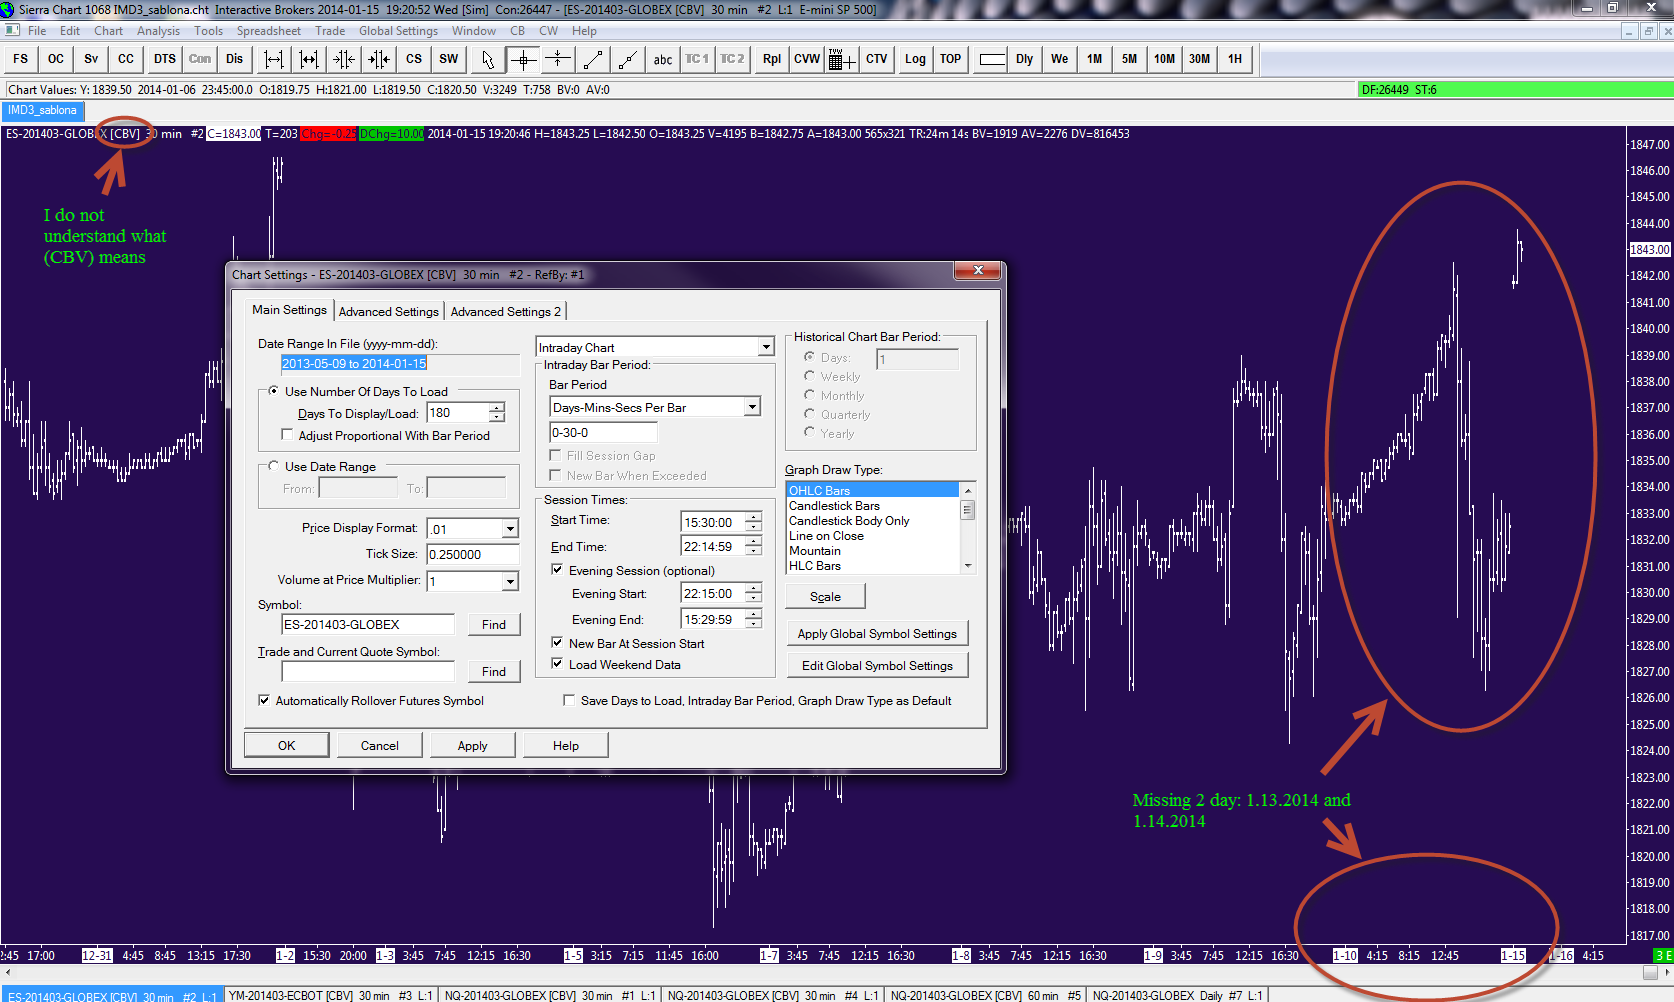1674x1002 pixels.
Task: Switch to the Advanced Settings tab
Action: 388,311
